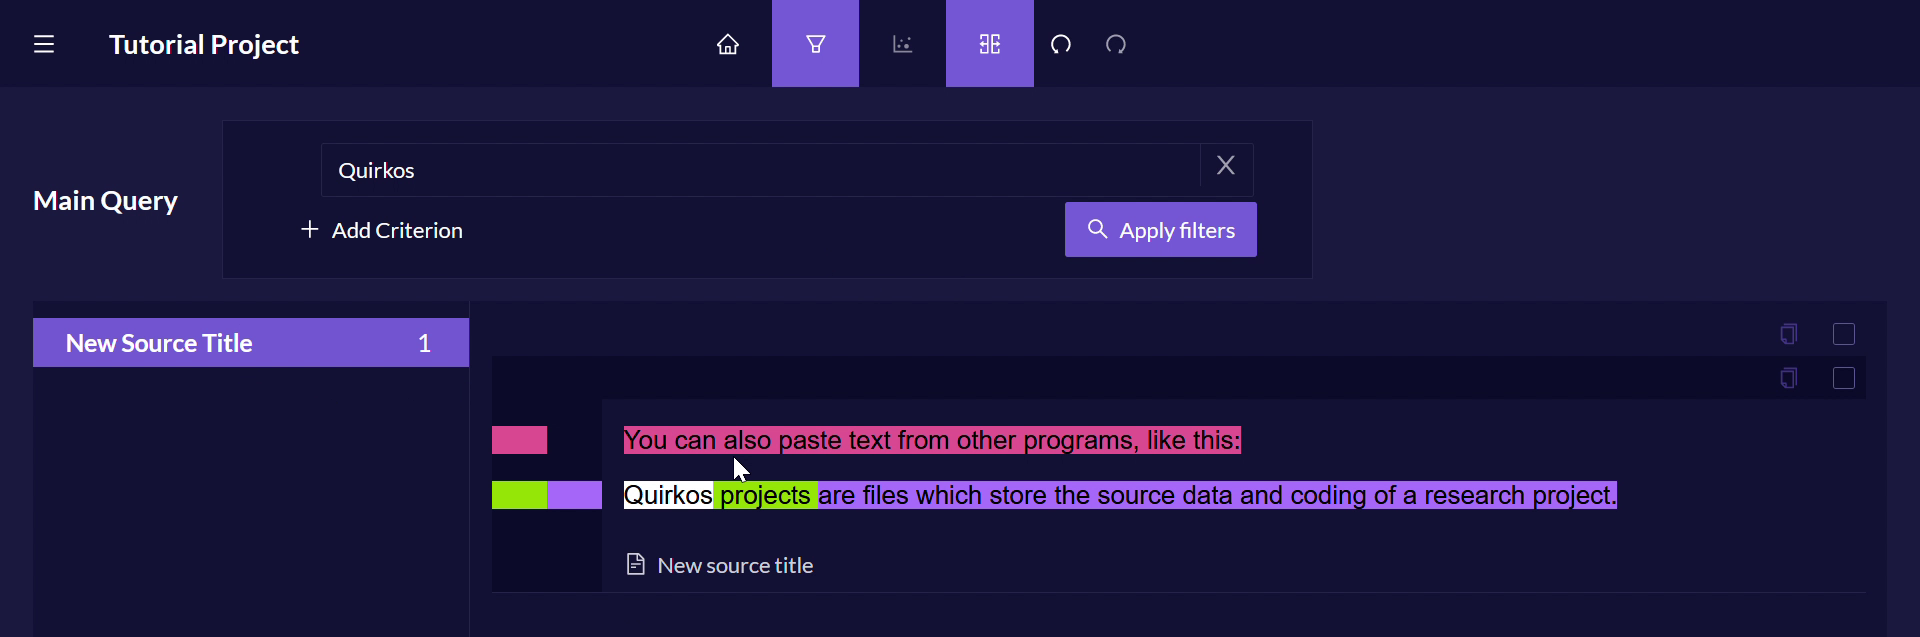Screen dimensions: 1920x637
Task: Open the New source title link
Action: coord(734,565)
